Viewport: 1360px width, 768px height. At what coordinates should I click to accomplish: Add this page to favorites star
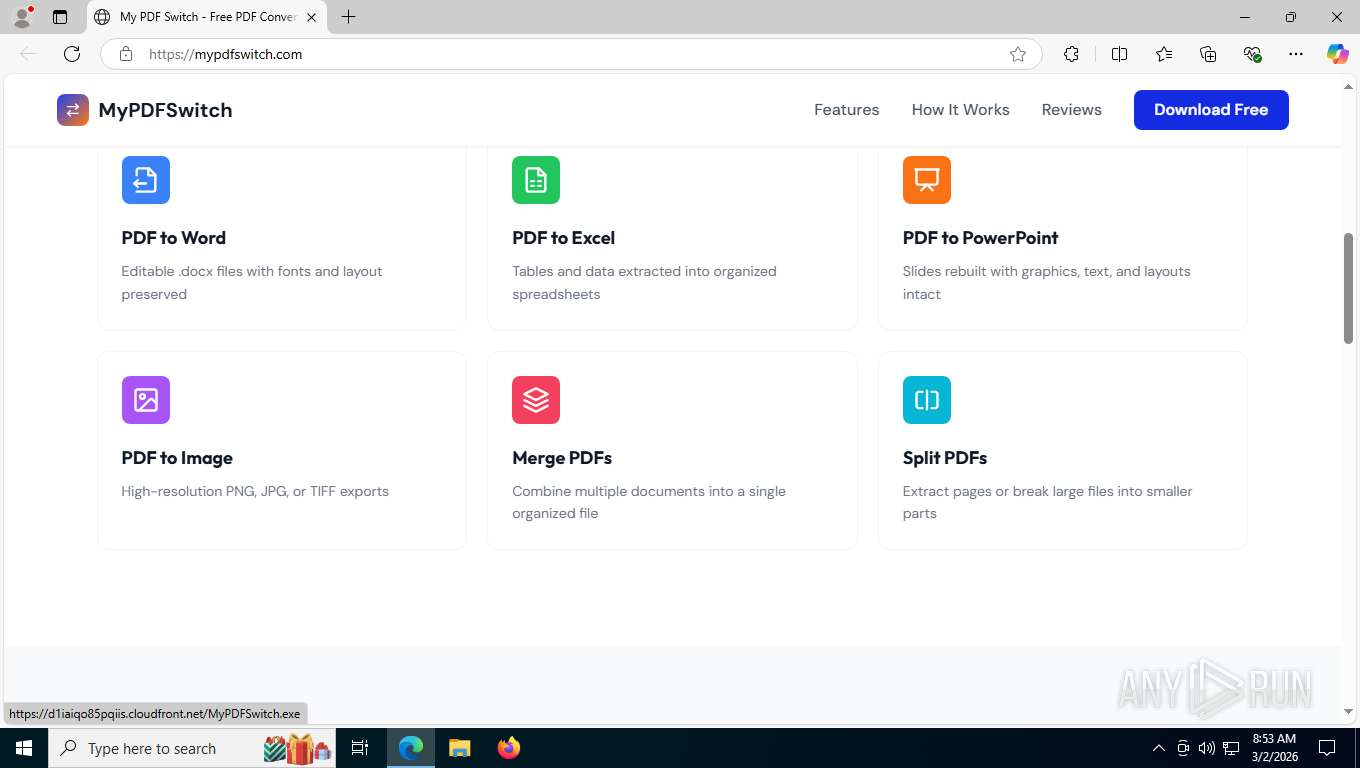click(x=1018, y=54)
